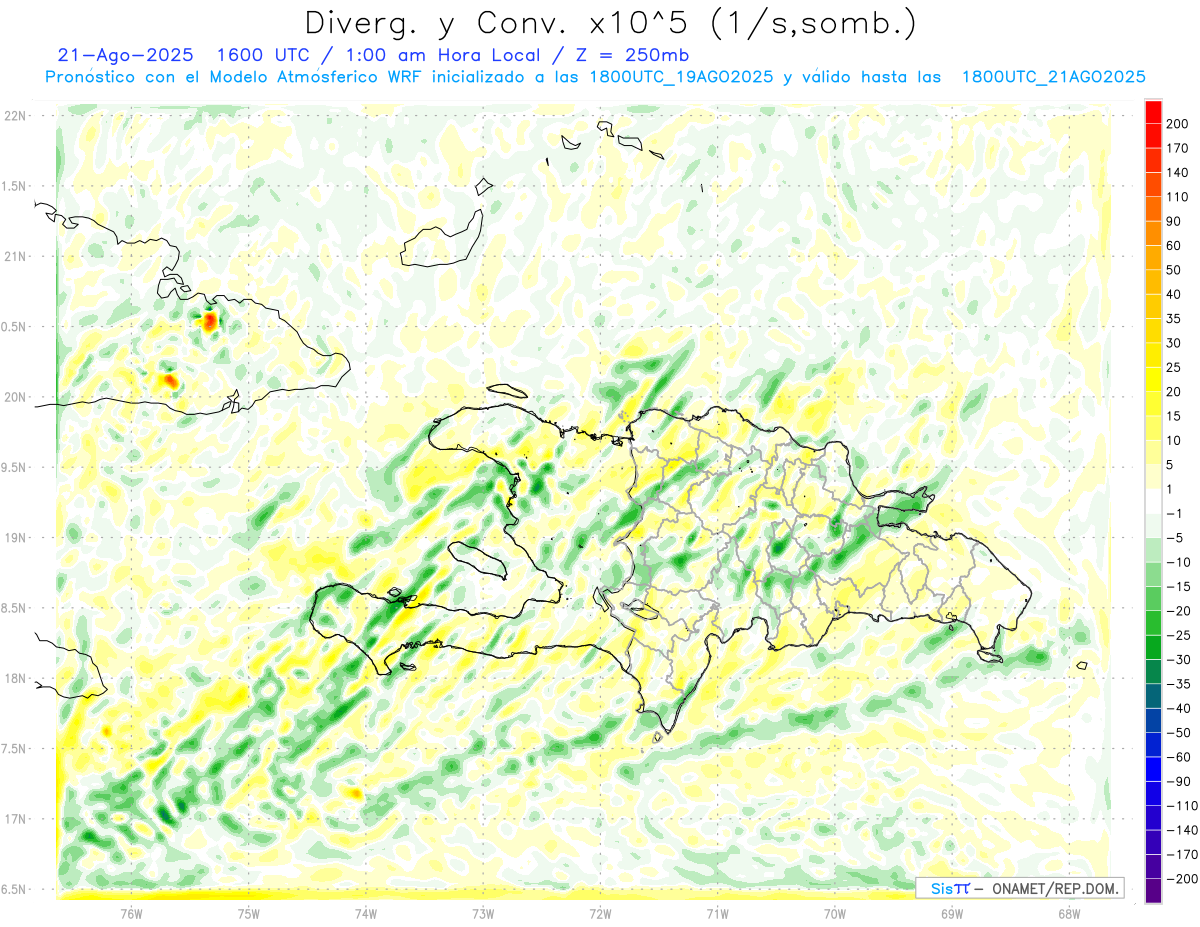This screenshot has height=927, width=1200.
Task: Click the dark purple swatch below -200
Action: click(x=1154, y=891)
